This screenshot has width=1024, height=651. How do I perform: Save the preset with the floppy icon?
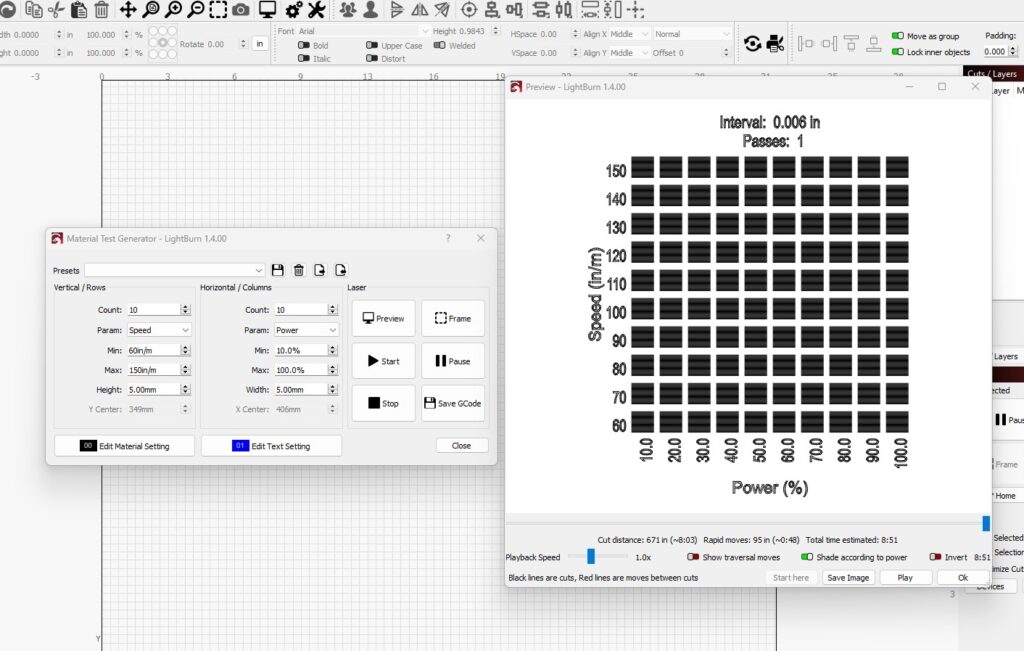[278, 270]
